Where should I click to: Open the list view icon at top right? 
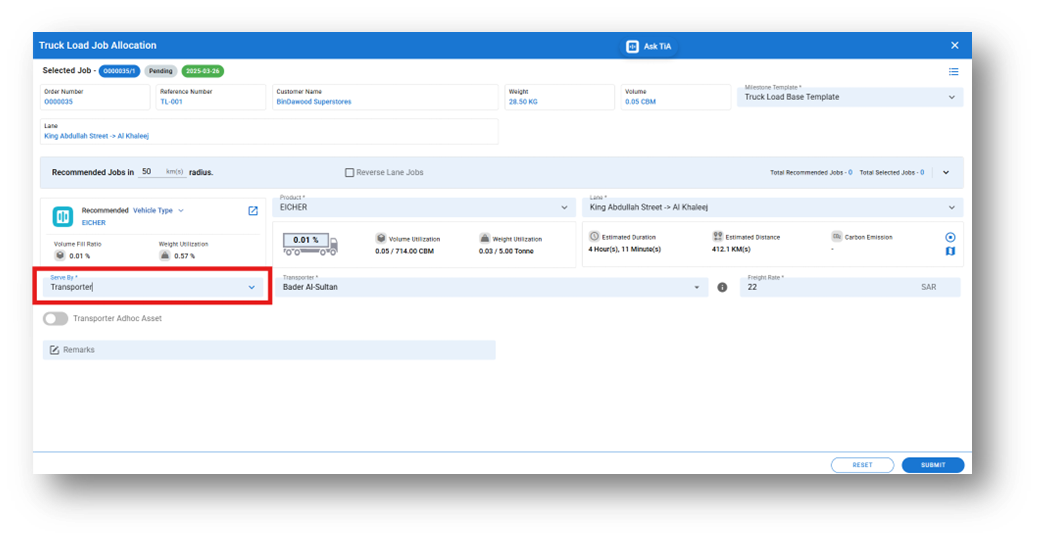click(953, 71)
